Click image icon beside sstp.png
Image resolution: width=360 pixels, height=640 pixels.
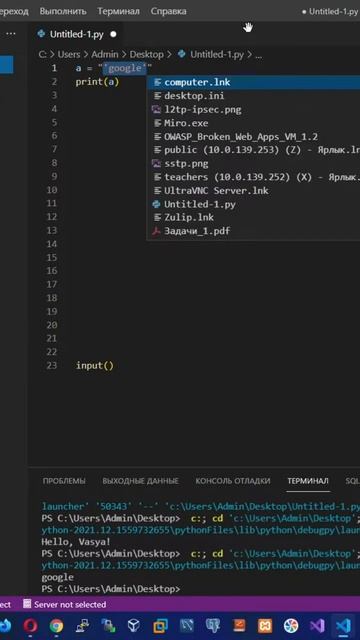coord(156,164)
